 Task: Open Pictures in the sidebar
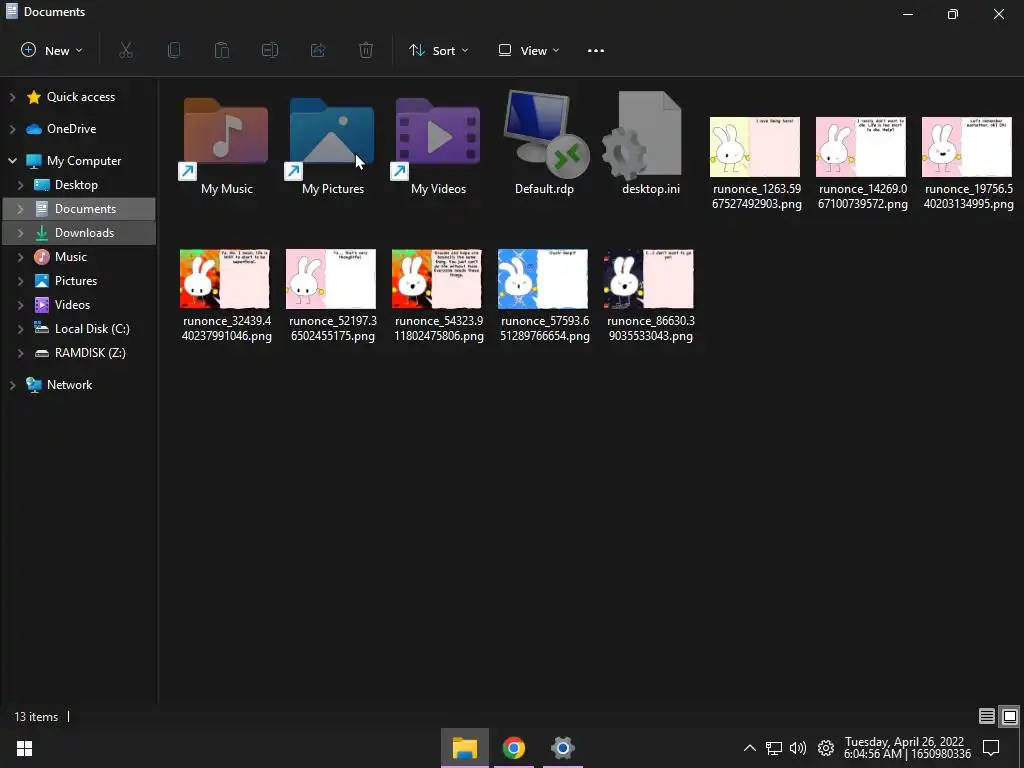[76, 281]
